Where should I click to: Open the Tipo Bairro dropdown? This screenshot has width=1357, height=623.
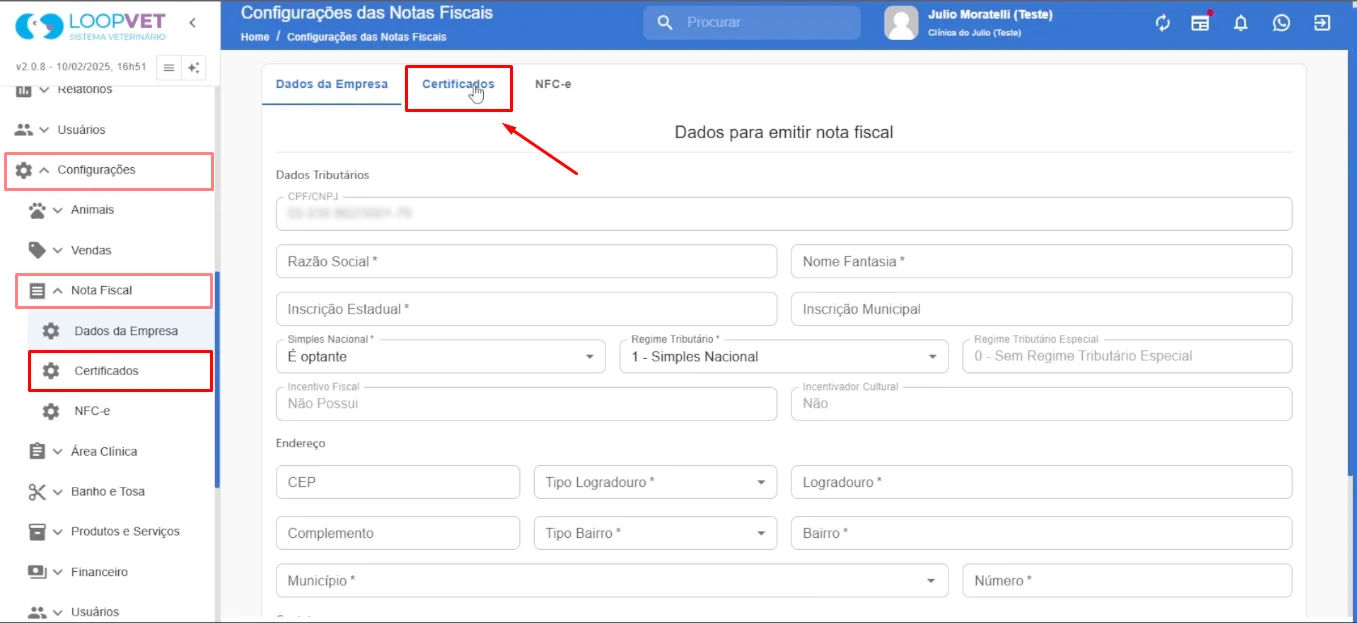pyautogui.click(x=655, y=533)
